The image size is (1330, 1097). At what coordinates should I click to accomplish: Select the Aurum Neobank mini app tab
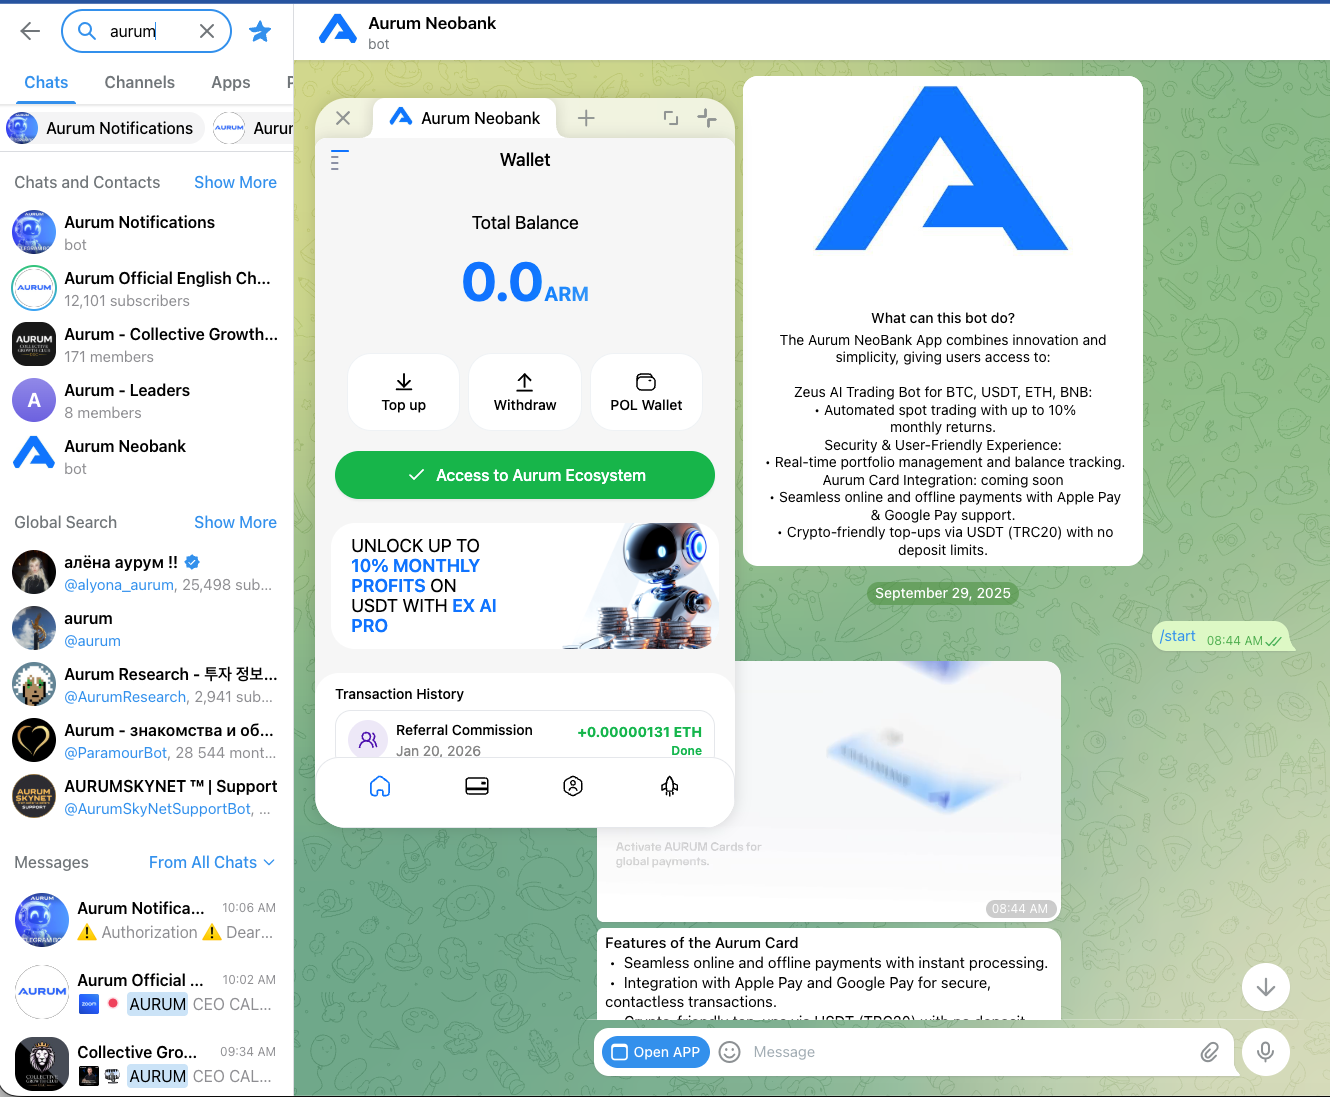tap(465, 118)
